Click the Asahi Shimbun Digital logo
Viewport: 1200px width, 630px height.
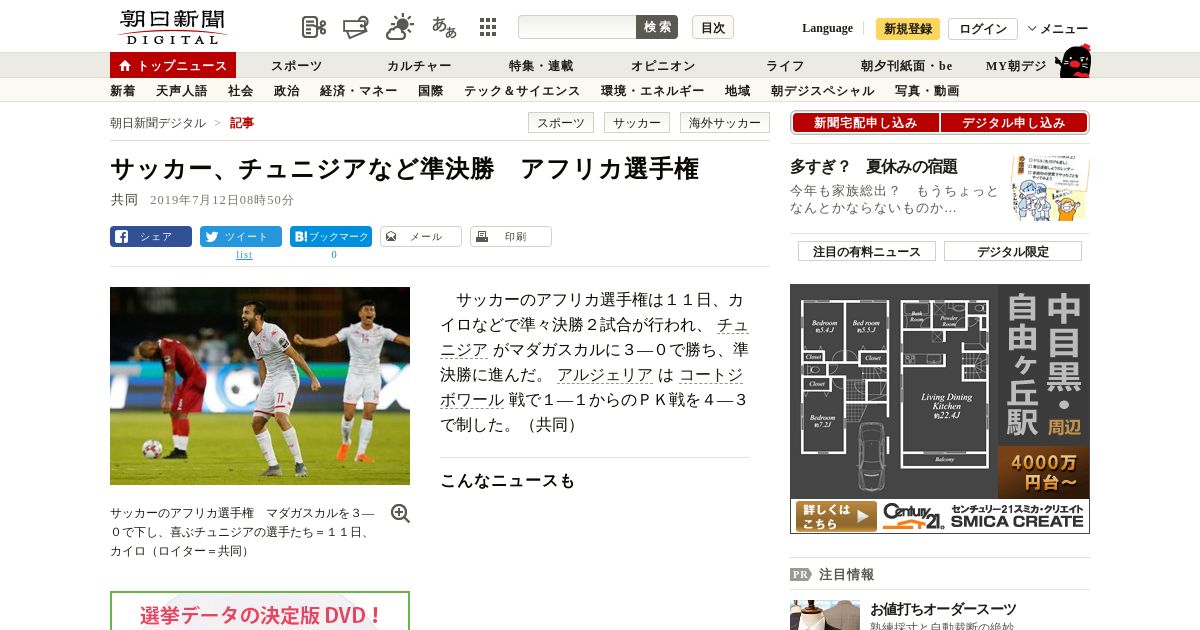(x=173, y=27)
